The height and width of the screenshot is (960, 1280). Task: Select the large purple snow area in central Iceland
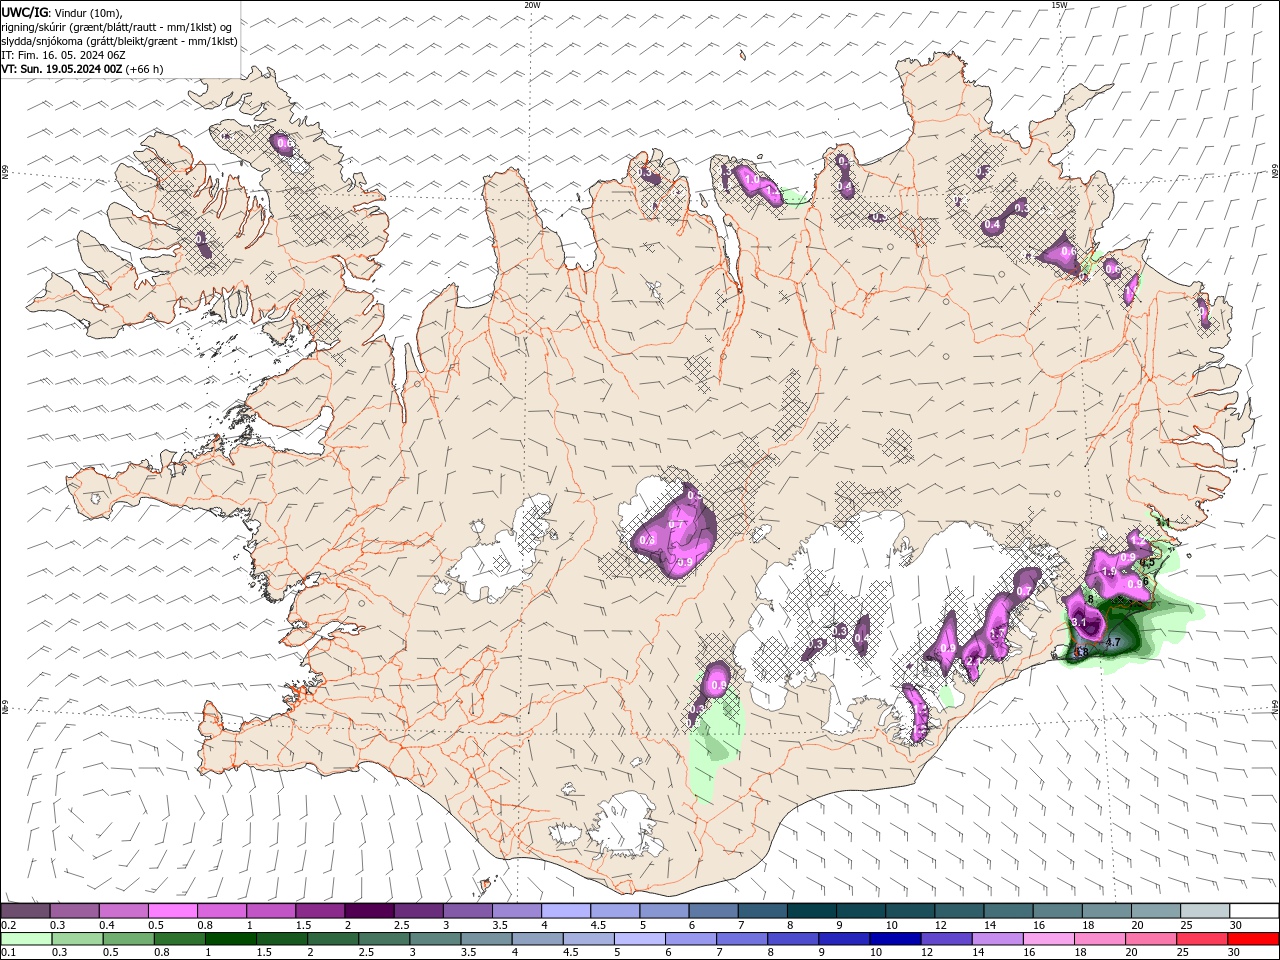(x=675, y=532)
